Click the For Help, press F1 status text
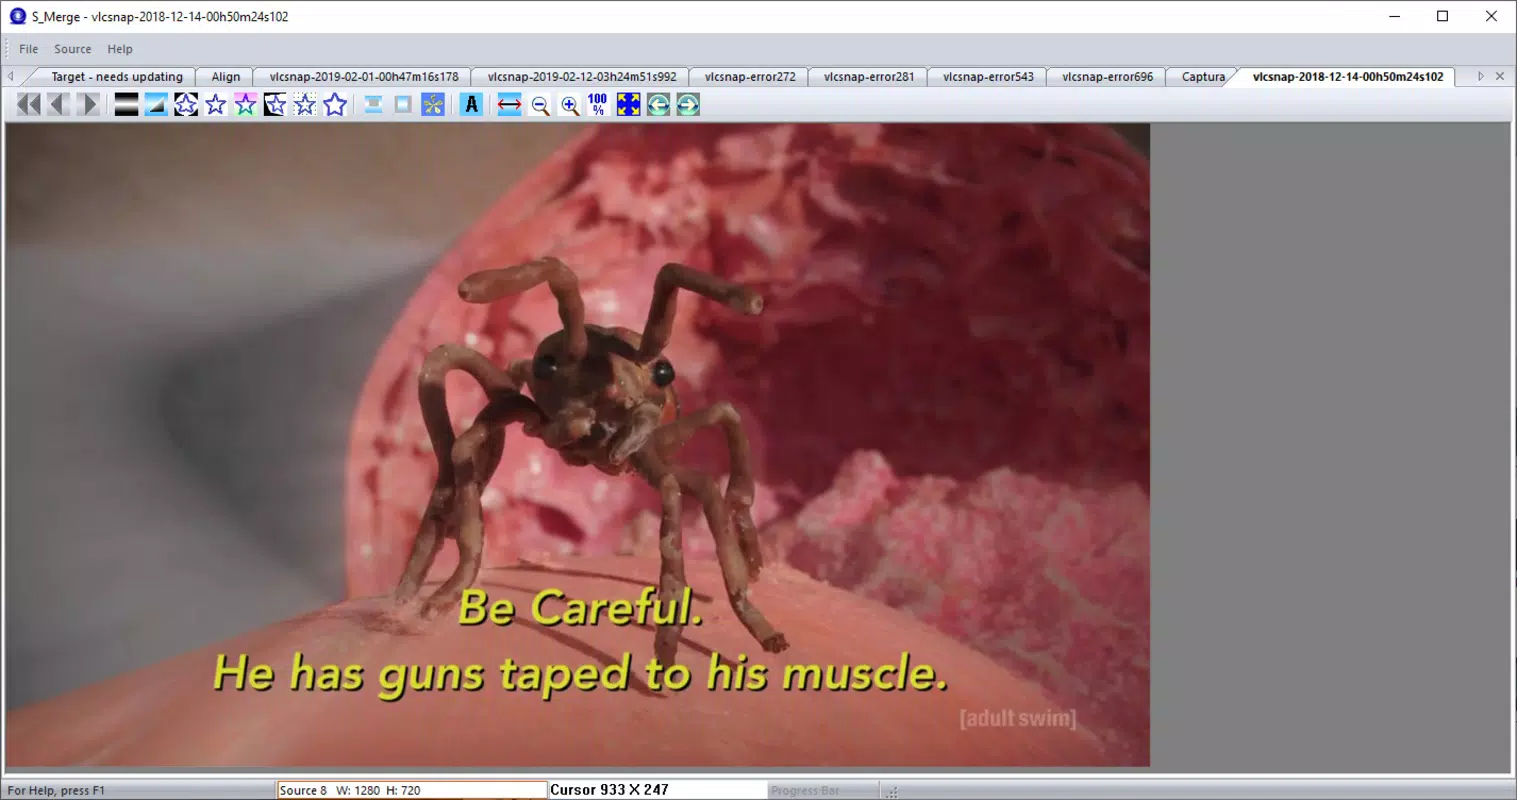This screenshot has width=1517, height=800. (56, 791)
